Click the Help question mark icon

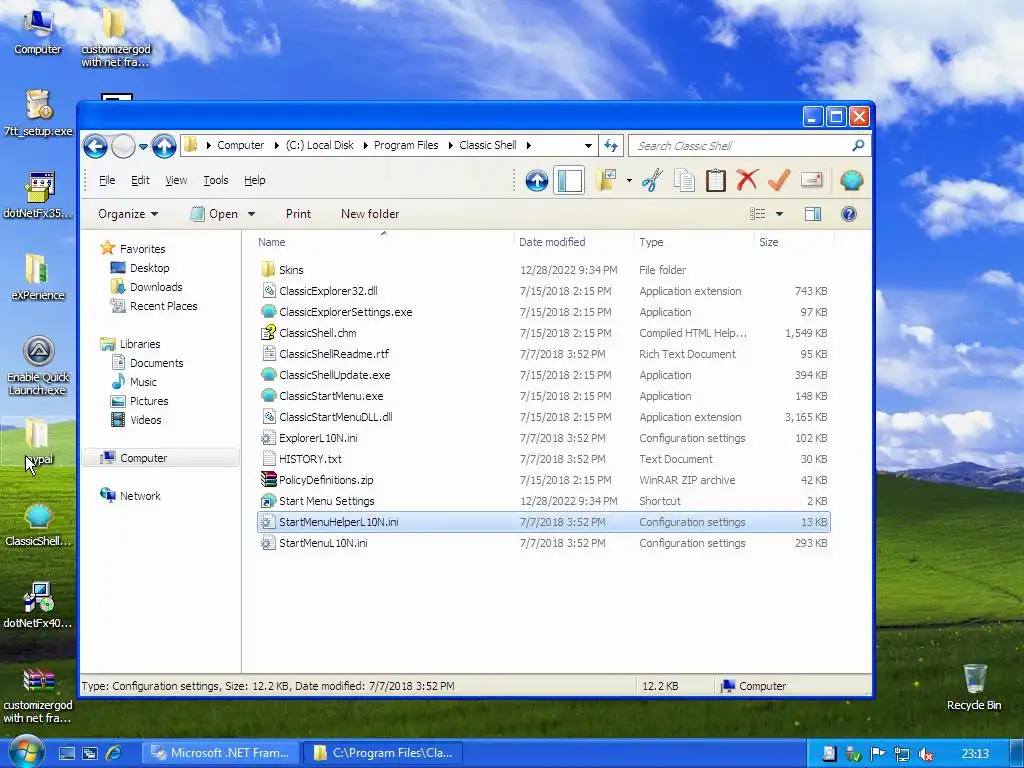pos(848,214)
